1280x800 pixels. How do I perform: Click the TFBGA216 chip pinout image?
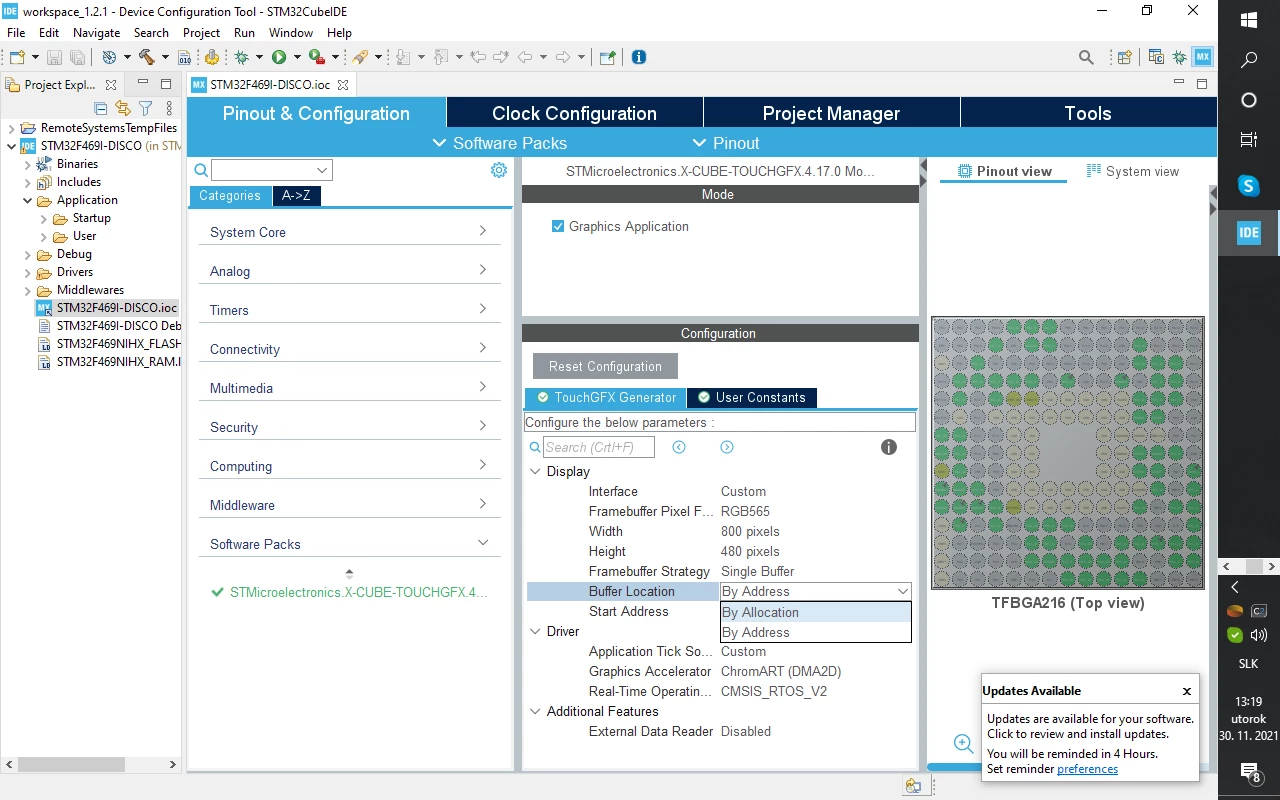tap(1068, 453)
